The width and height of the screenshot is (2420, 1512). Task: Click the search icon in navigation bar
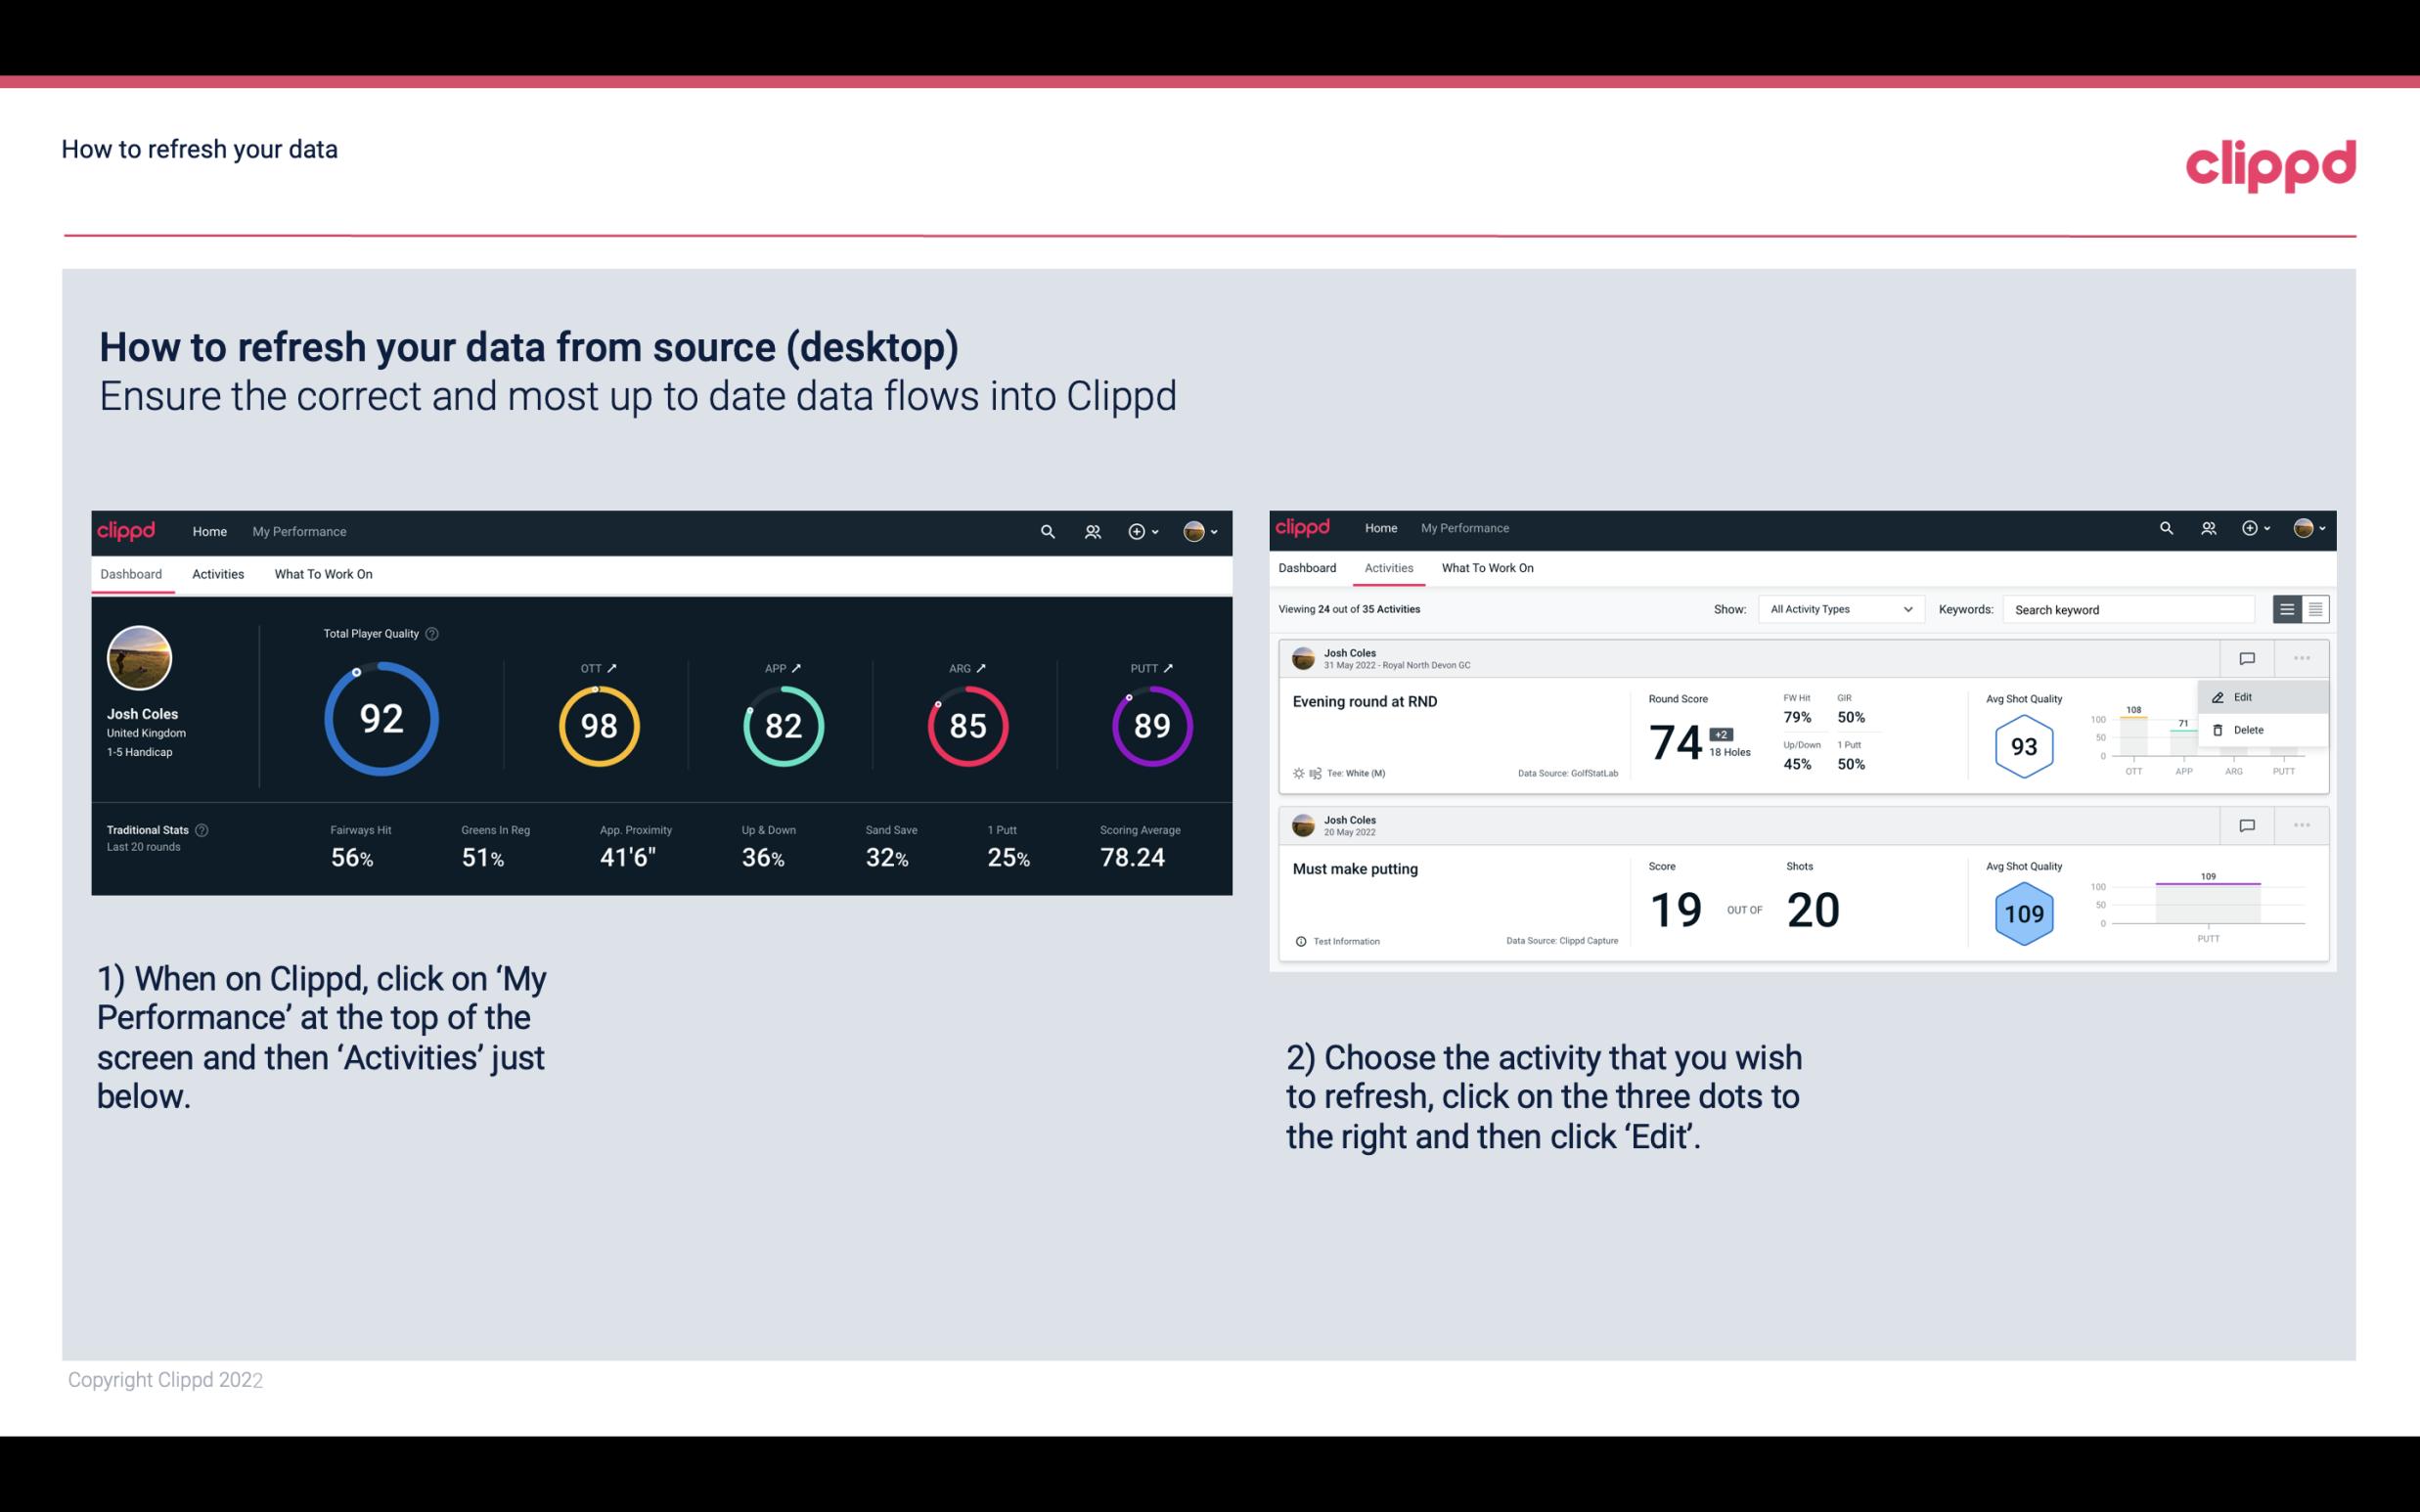click(x=1047, y=529)
